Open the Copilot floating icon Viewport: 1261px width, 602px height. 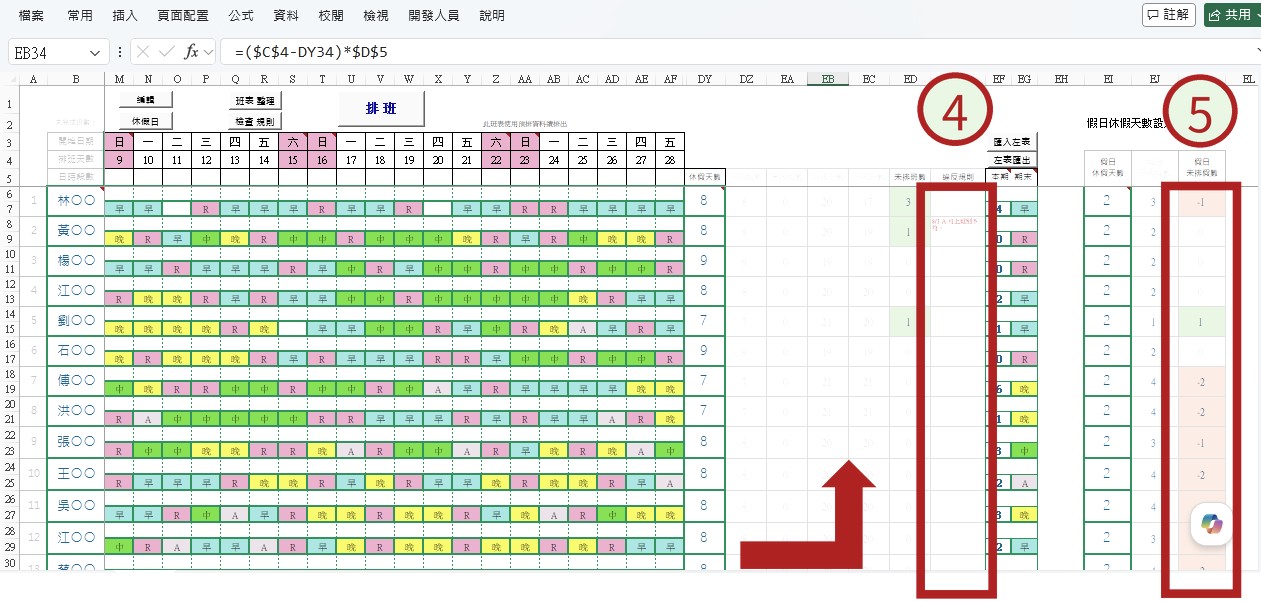point(1213,525)
